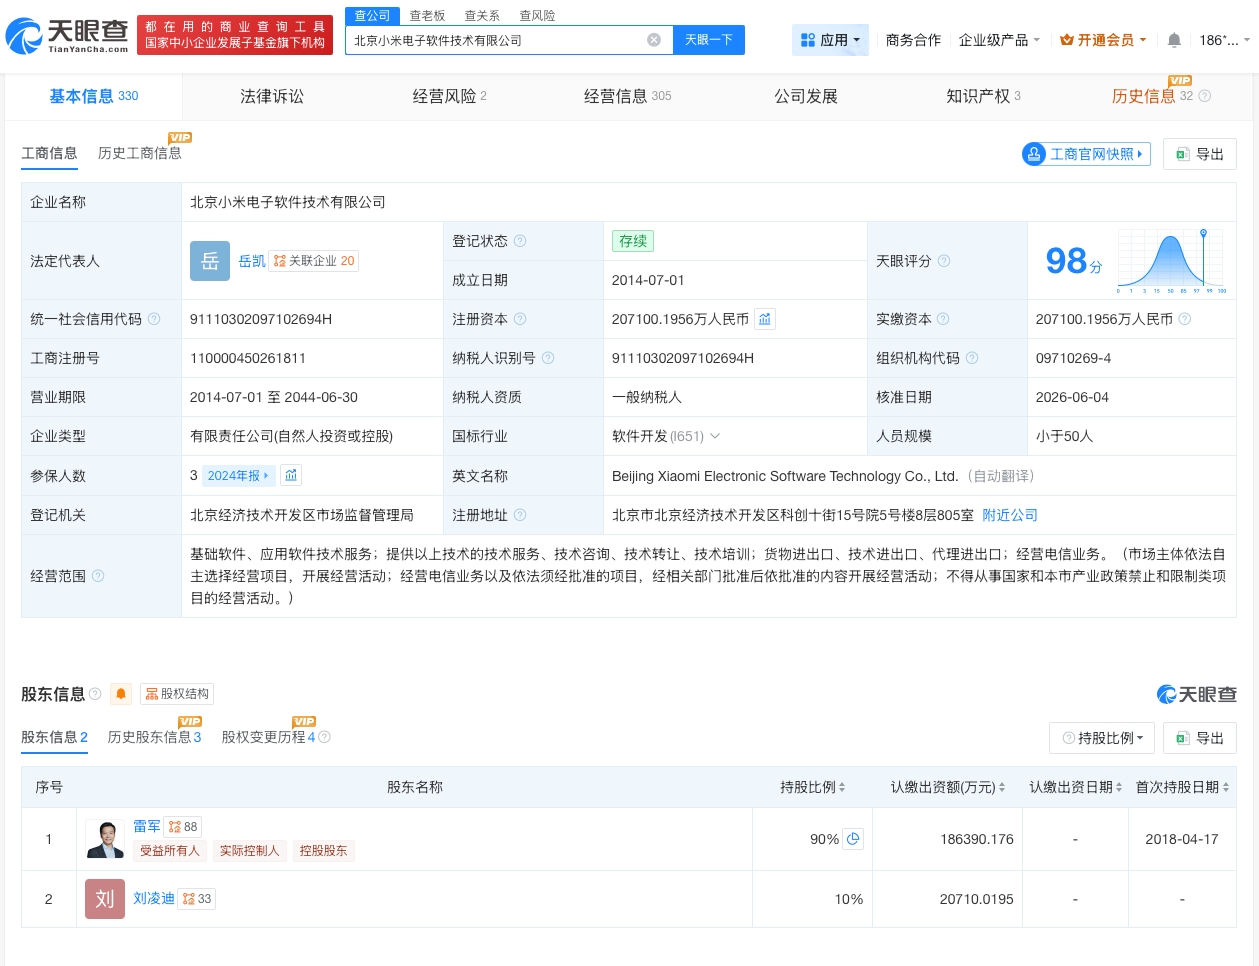Open 历史信息 tab
The image size is (1259, 966).
click(1144, 96)
